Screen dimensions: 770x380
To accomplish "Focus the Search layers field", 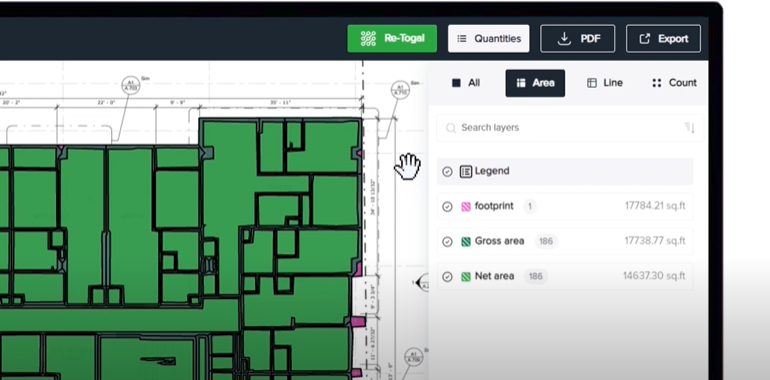I will 570,128.
